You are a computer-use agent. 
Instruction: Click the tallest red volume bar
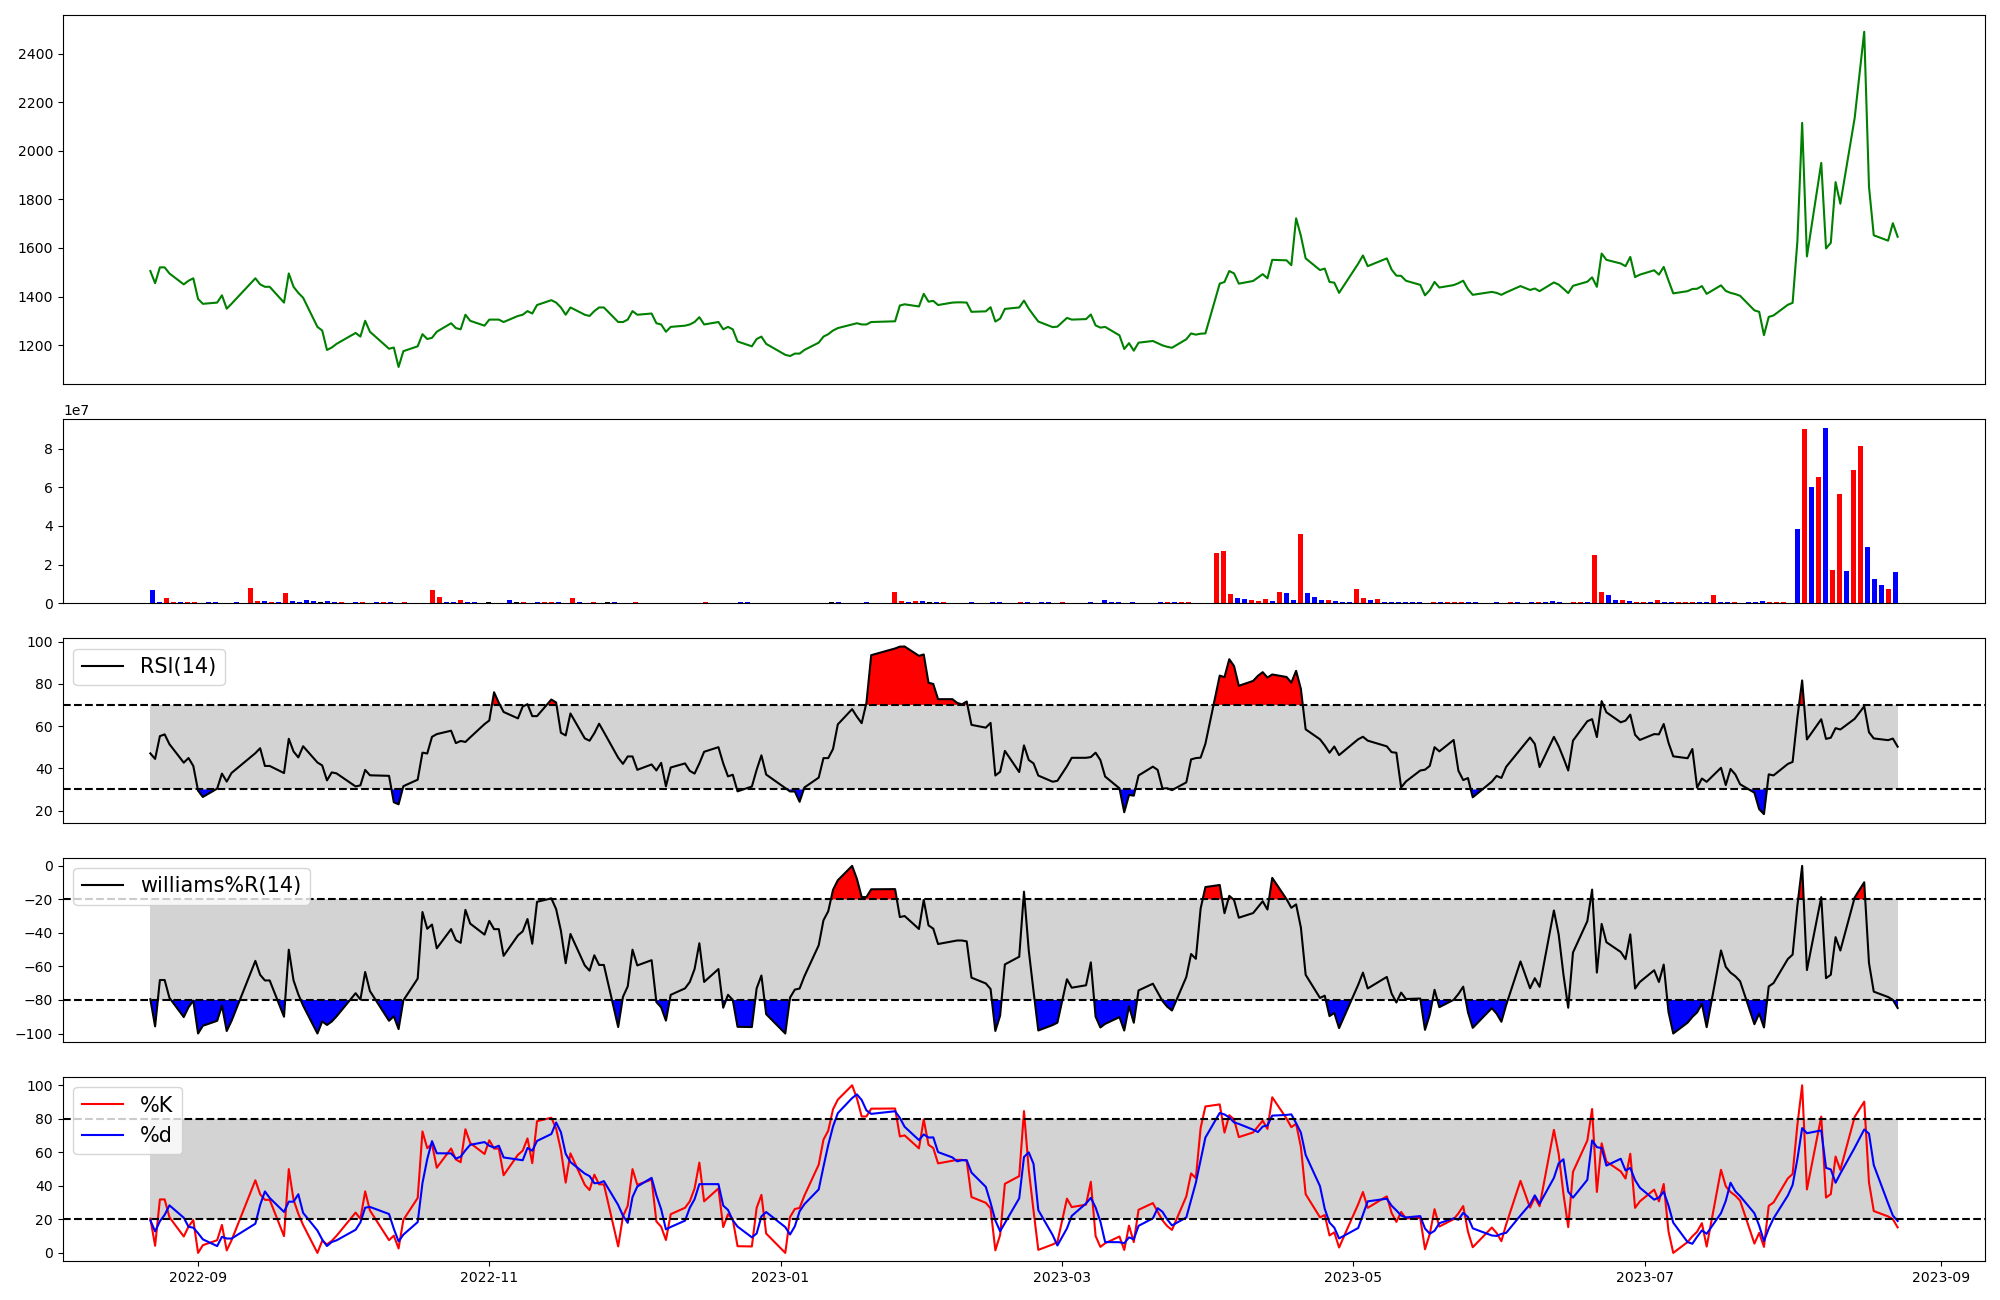[x=1804, y=515]
